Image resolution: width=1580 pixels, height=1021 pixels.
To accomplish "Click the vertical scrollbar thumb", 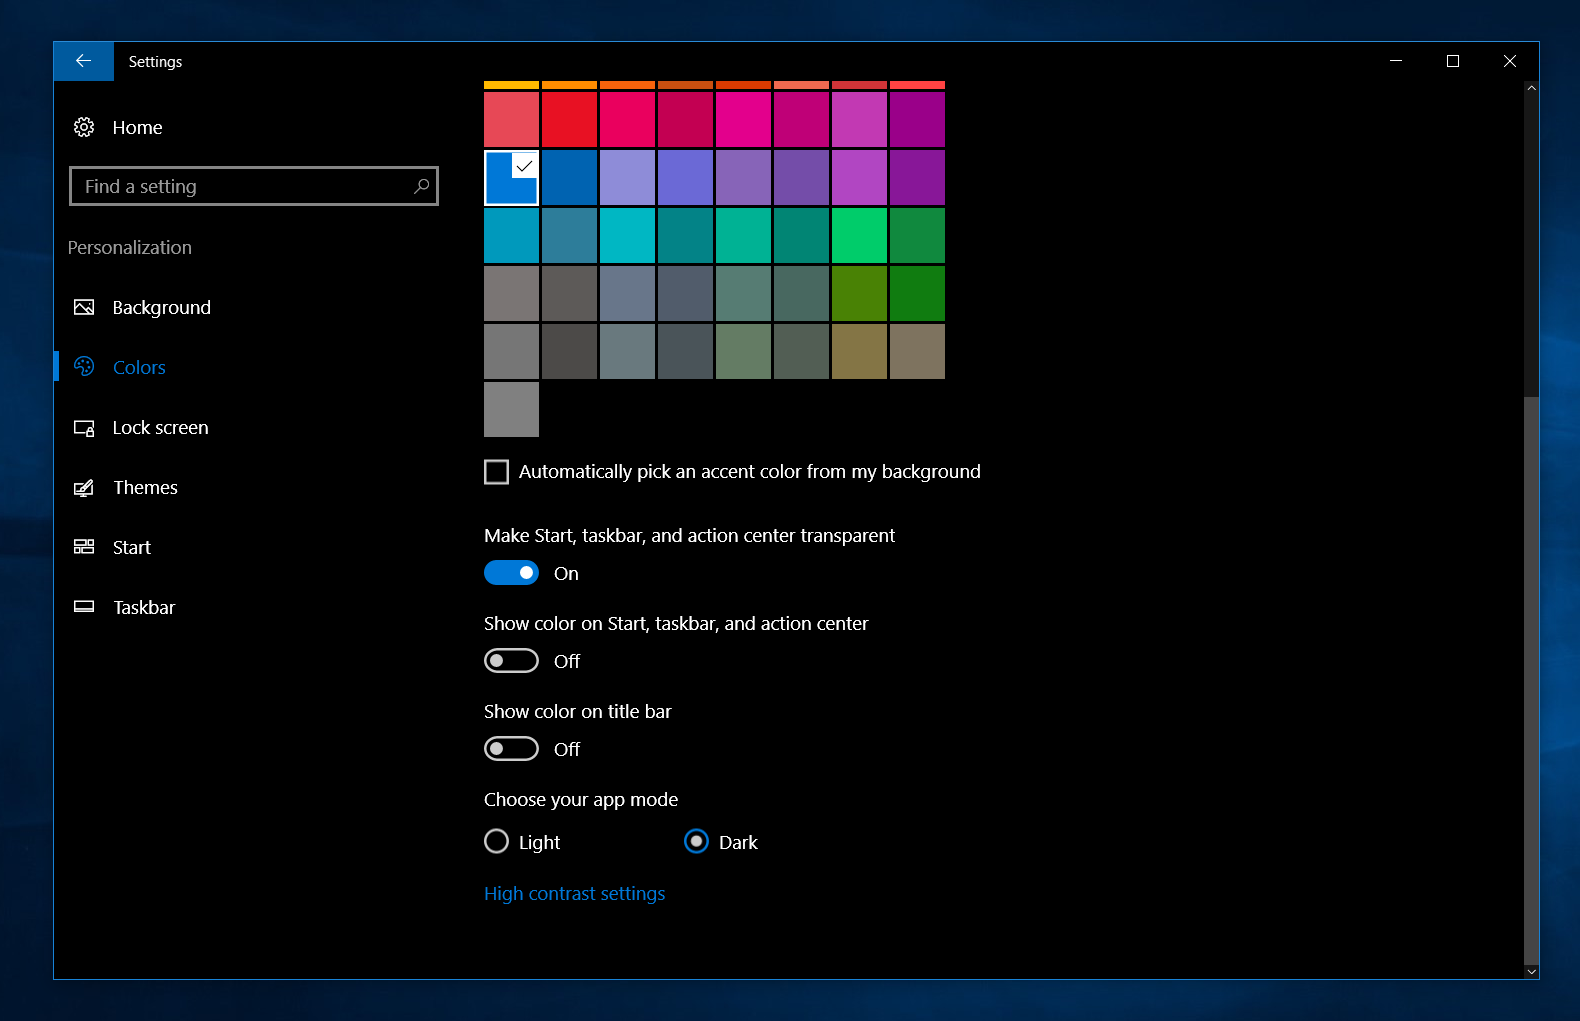I will coord(1531,679).
